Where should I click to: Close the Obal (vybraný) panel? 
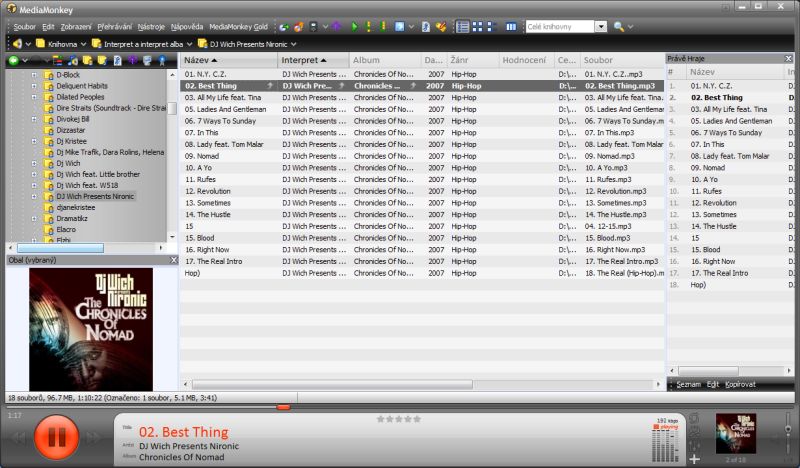173,260
